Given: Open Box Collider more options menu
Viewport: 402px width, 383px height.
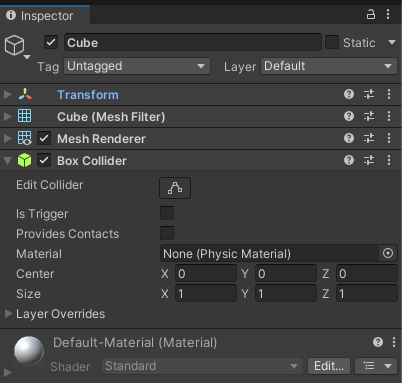Looking at the screenshot, I should pos(389,160).
